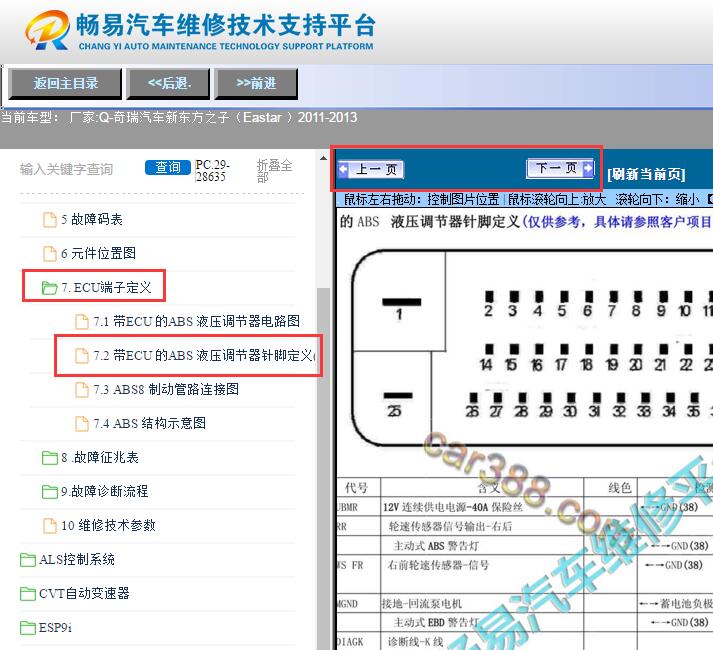Click the 当前车型 vehicle model text
Screen dimensions: 713x650
pos(179,117)
